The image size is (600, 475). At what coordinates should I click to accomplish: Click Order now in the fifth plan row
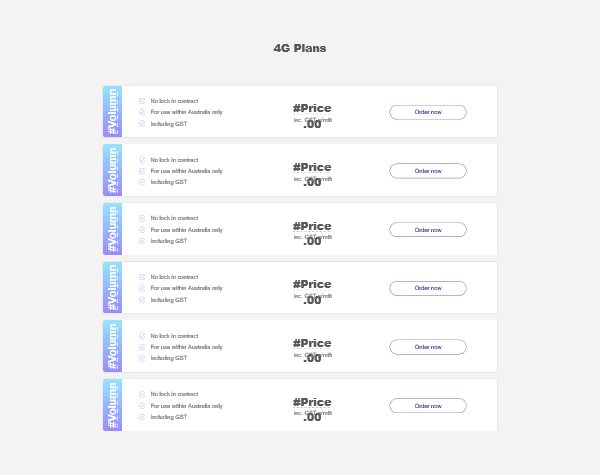click(x=428, y=347)
